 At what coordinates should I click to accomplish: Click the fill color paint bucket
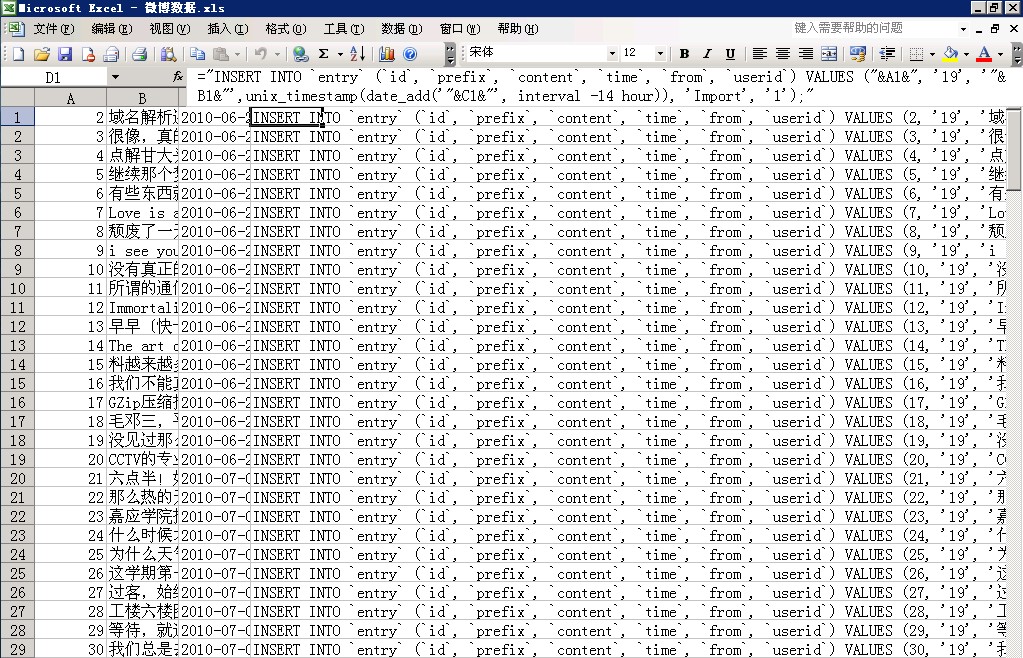coord(950,54)
